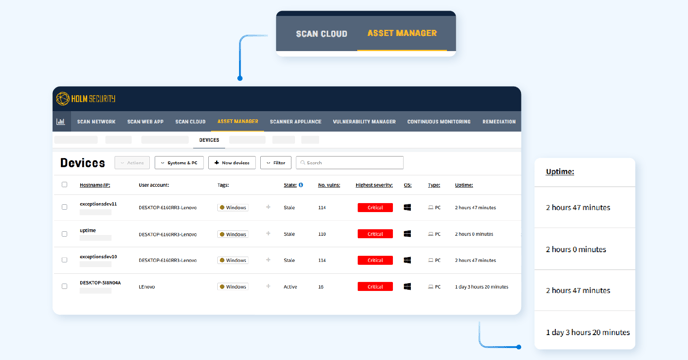This screenshot has width=688, height=360.
Task: Click the info icon next to State header
Action: pyautogui.click(x=301, y=185)
